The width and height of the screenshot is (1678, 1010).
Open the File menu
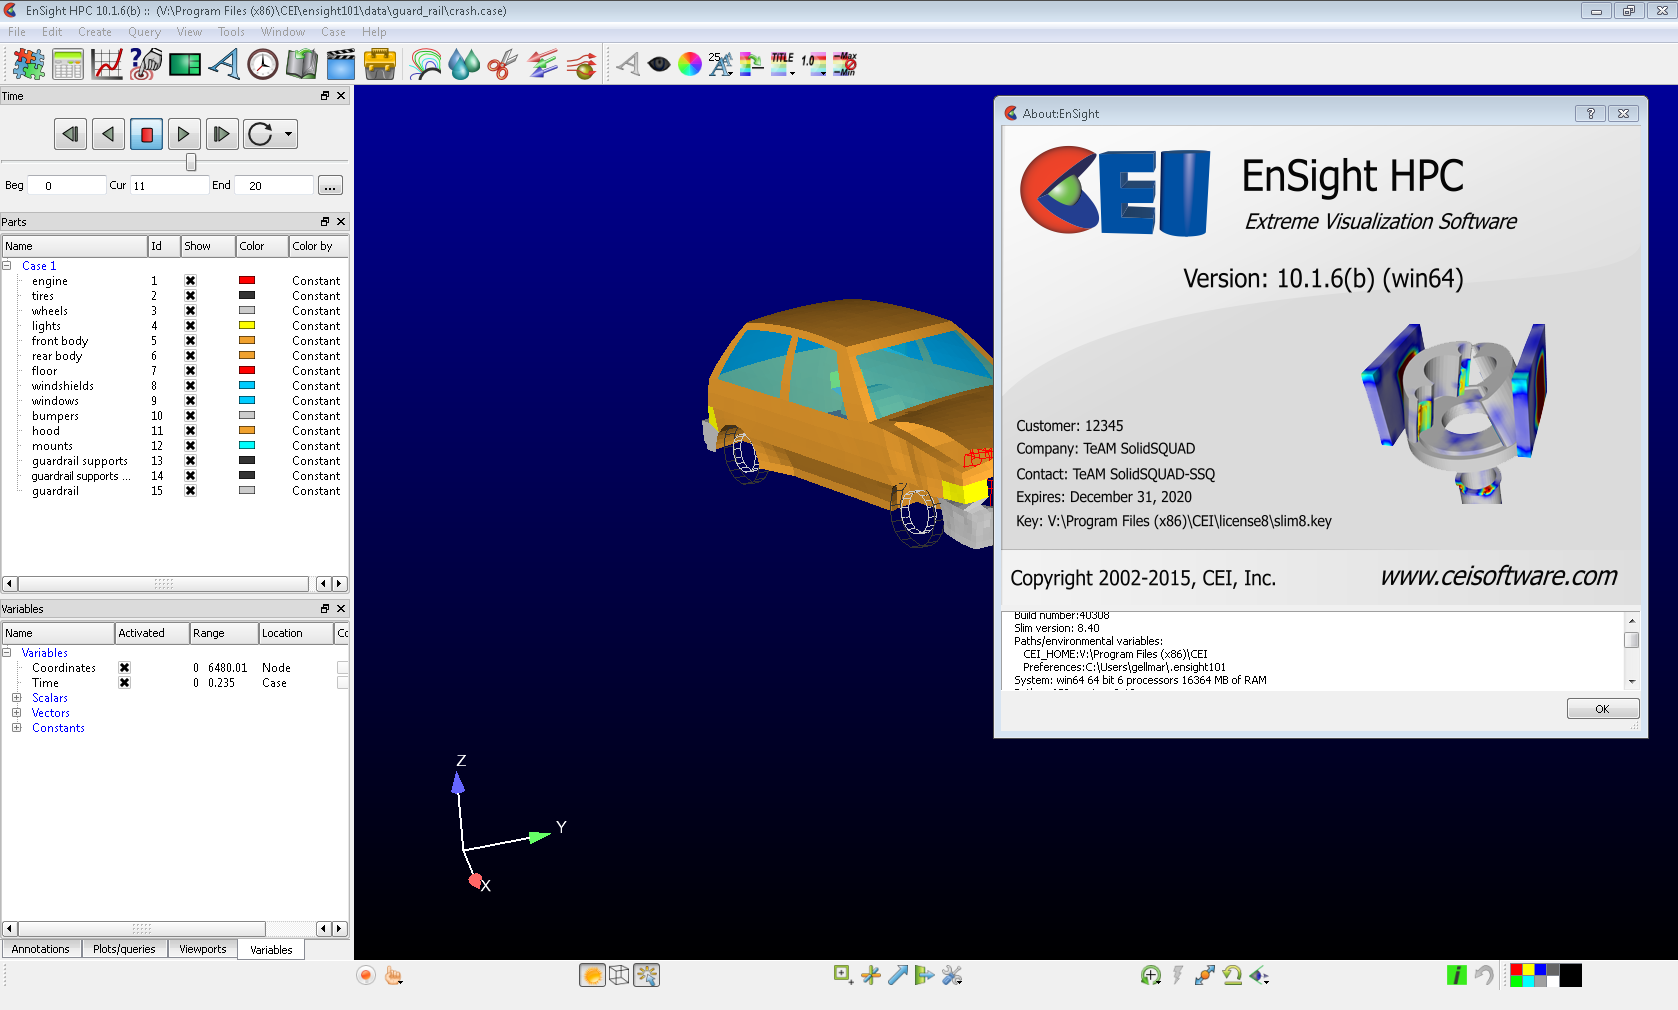17,32
